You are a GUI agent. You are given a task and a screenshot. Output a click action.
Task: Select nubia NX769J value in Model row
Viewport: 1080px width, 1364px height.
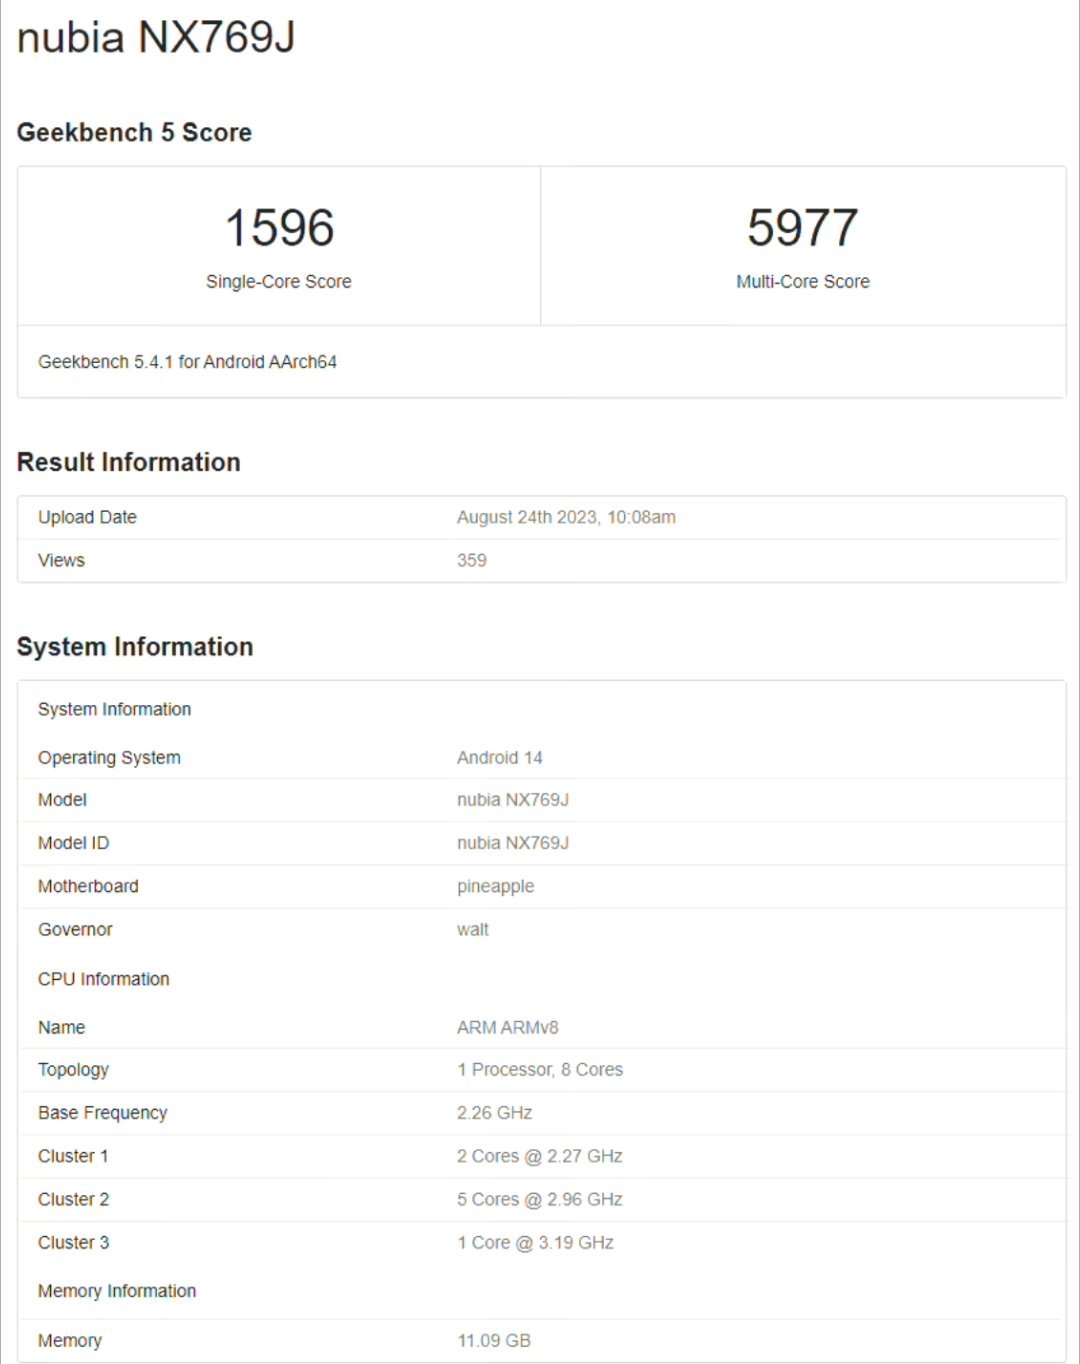pos(513,800)
